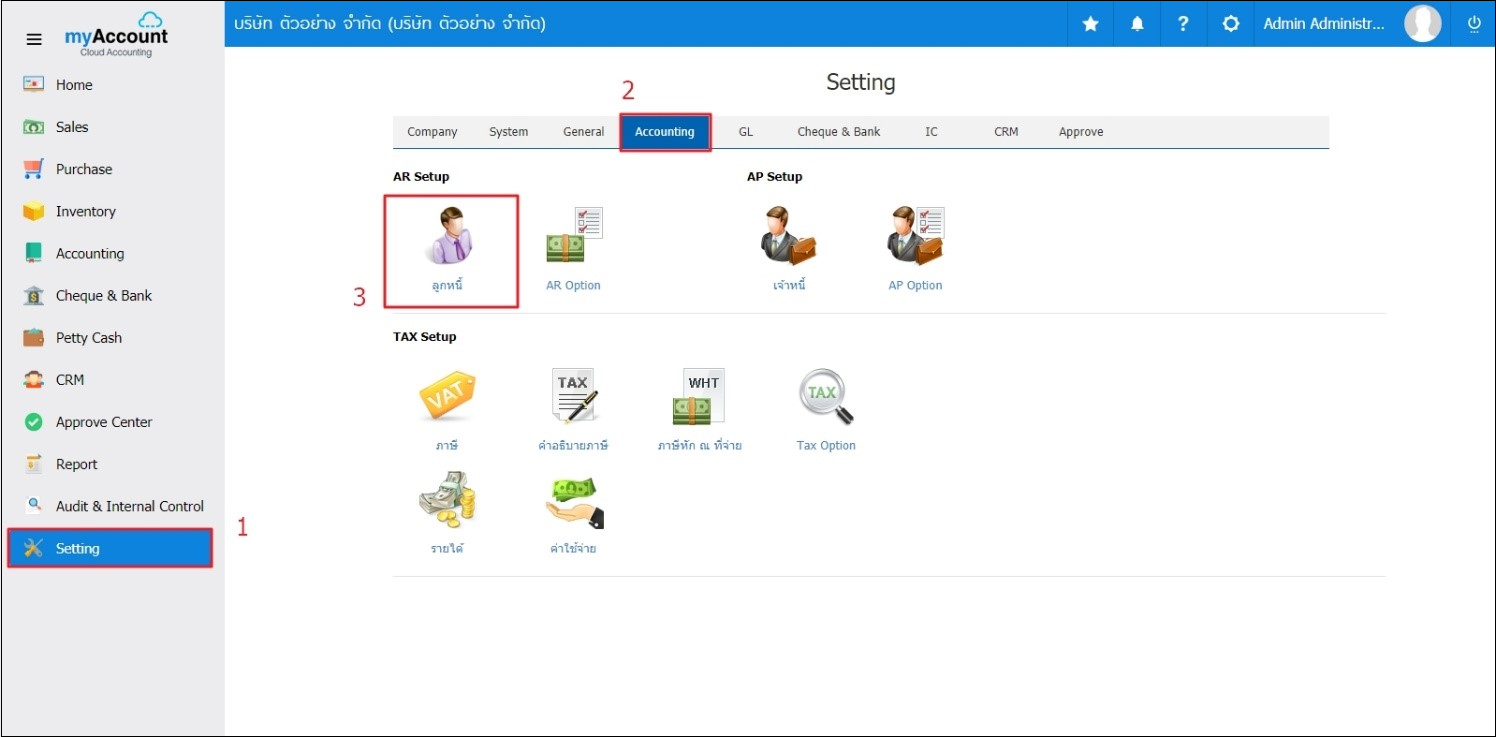Switch to the System tab

(508, 132)
